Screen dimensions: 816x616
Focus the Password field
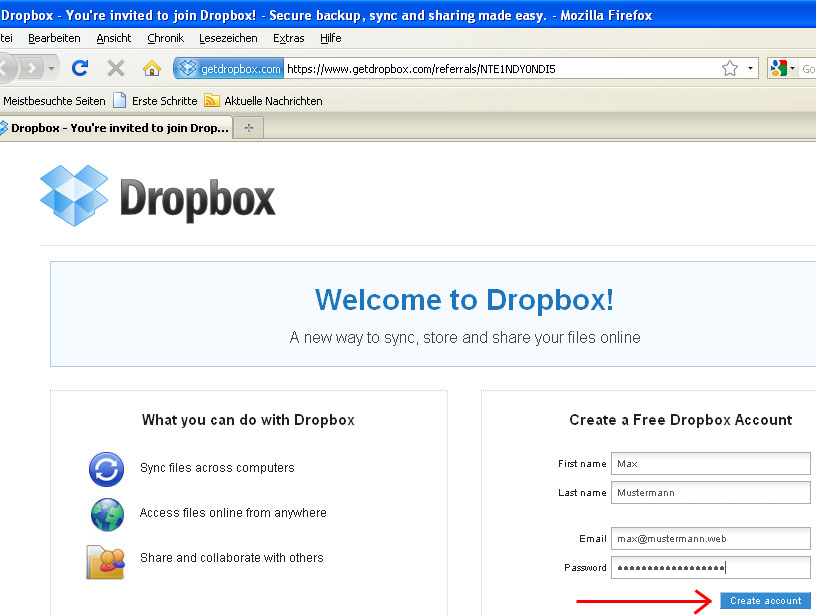tap(711, 568)
